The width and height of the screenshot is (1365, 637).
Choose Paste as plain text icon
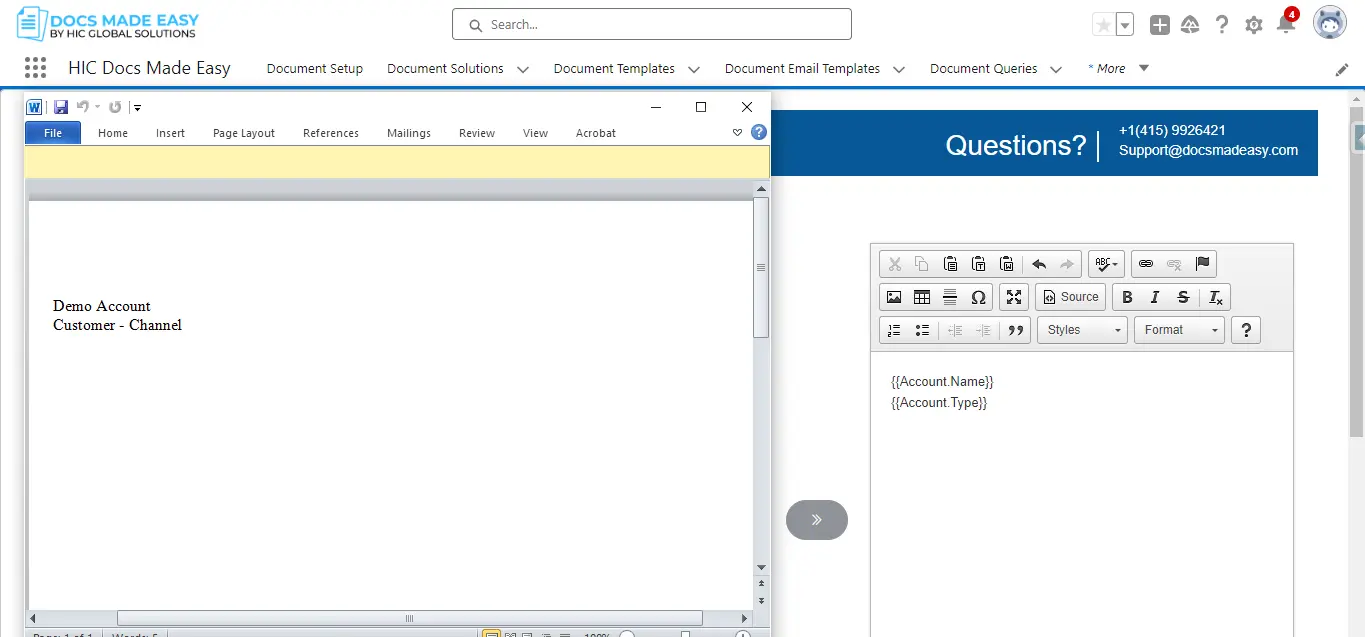[979, 264]
